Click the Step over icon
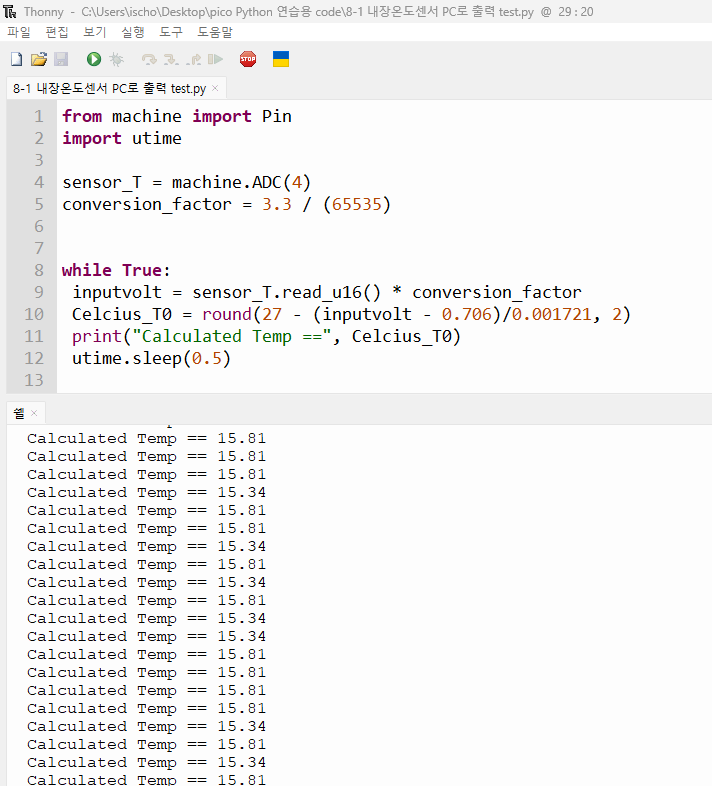 coord(149,60)
